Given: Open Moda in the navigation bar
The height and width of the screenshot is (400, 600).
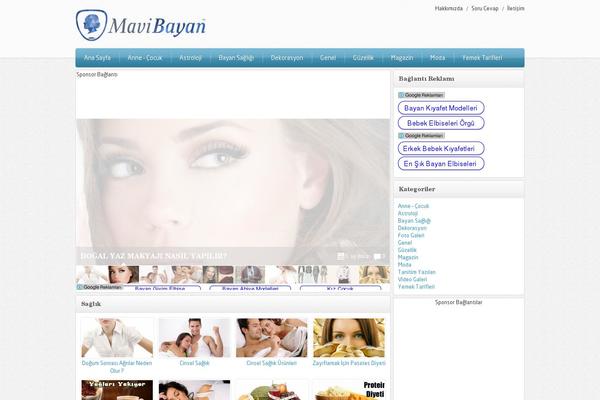Looking at the screenshot, I should tap(437, 58).
